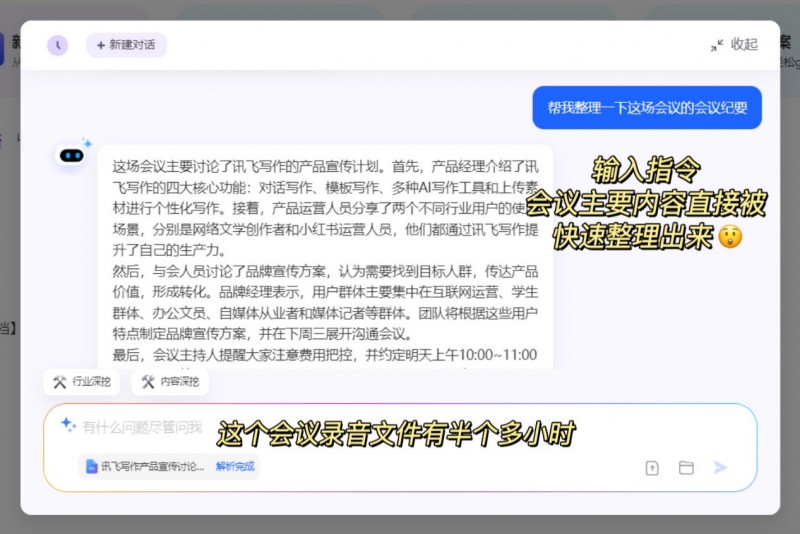
Task: Select the 行业深挖 chip
Action: pyautogui.click(x=82, y=382)
